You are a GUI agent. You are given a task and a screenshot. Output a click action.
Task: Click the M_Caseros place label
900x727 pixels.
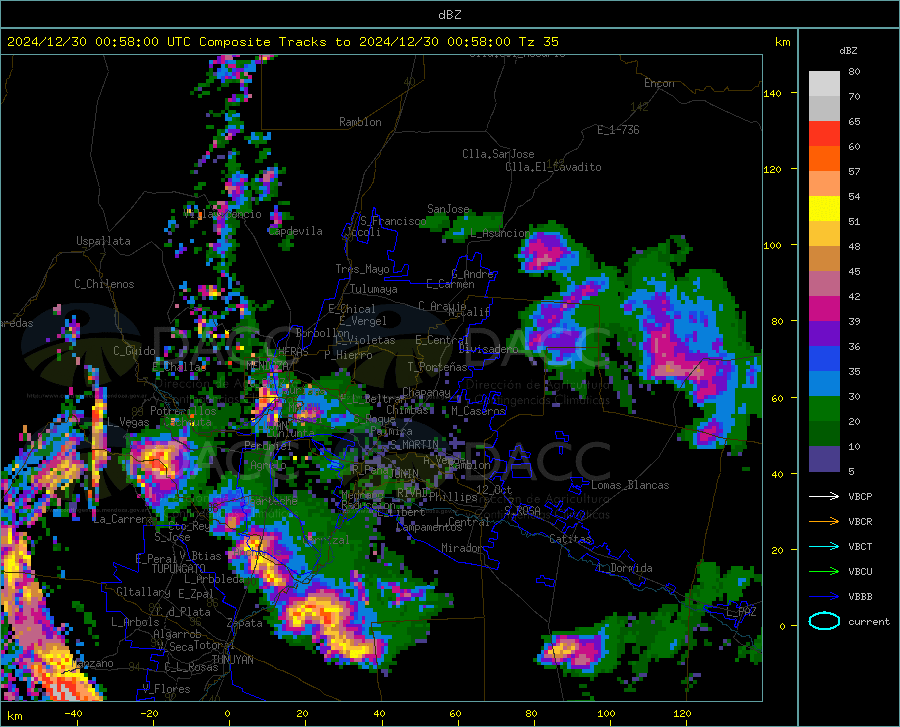click(x=478, y=411)
